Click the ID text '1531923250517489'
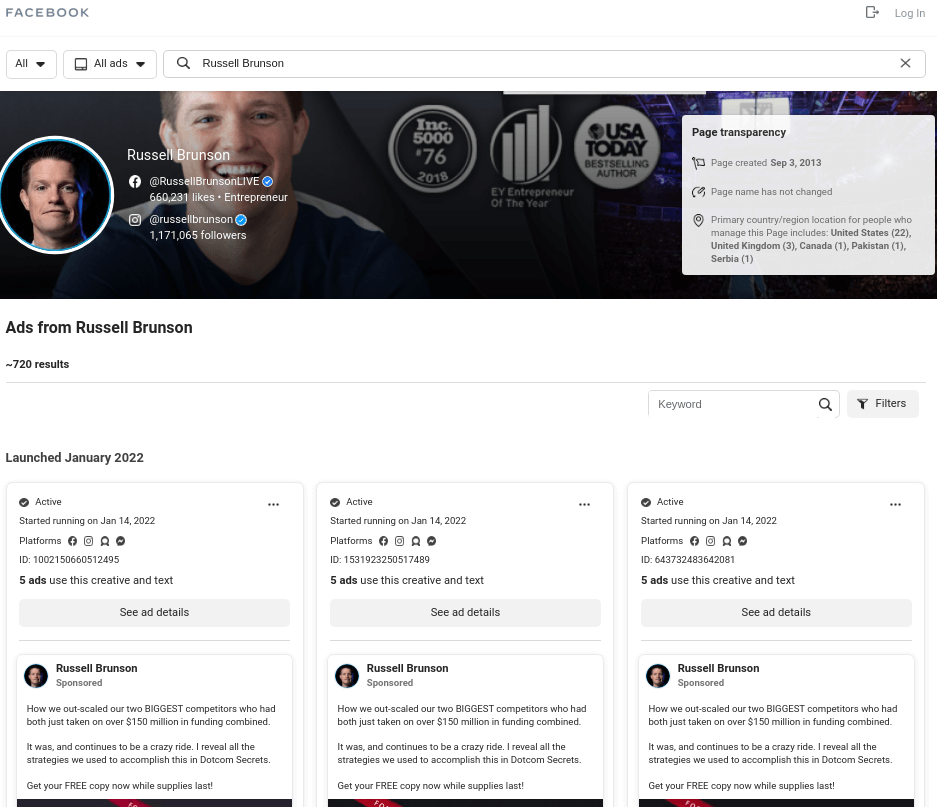Screen dimensions: 937x807 386,560
